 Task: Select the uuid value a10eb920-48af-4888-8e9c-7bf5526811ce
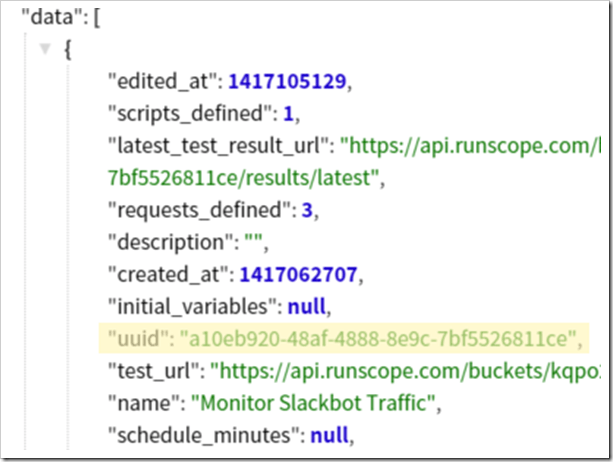point(378,338)
